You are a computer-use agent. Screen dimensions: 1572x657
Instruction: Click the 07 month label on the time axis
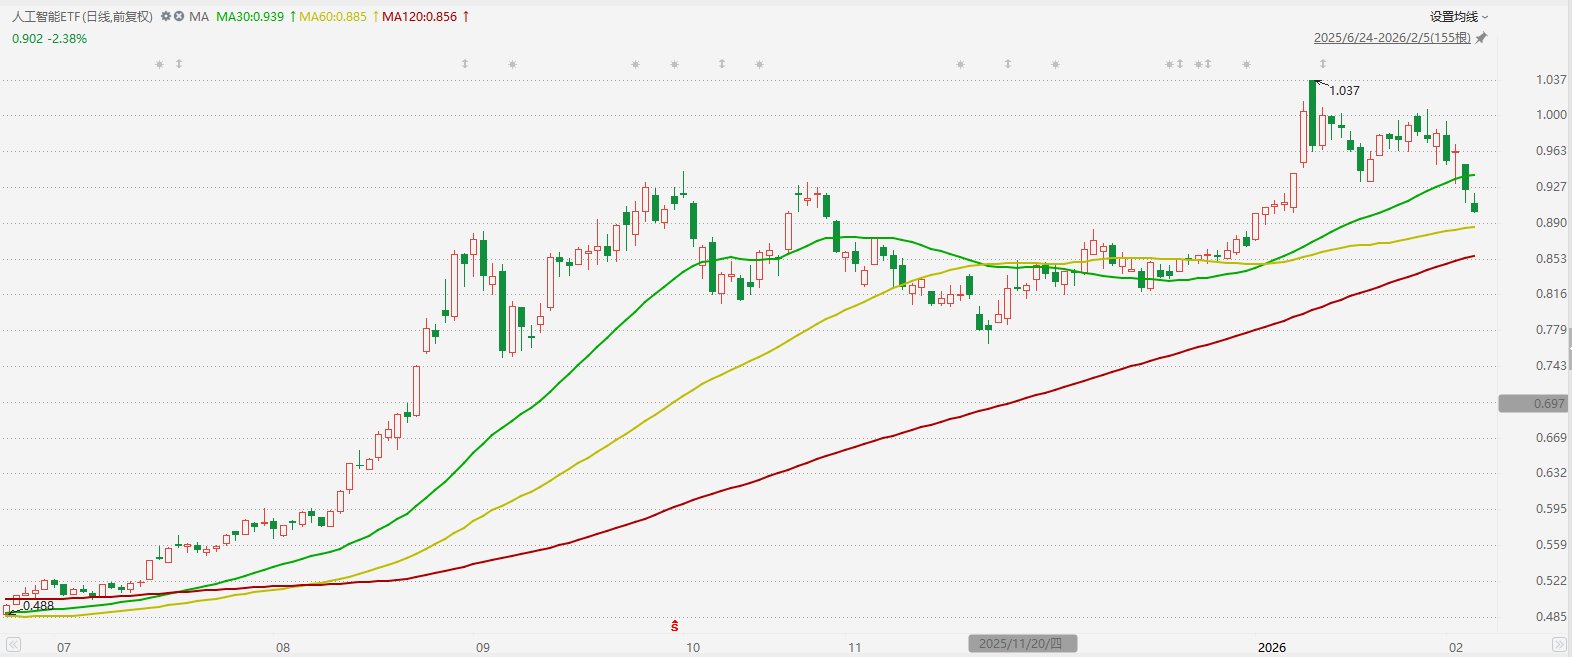64,647
